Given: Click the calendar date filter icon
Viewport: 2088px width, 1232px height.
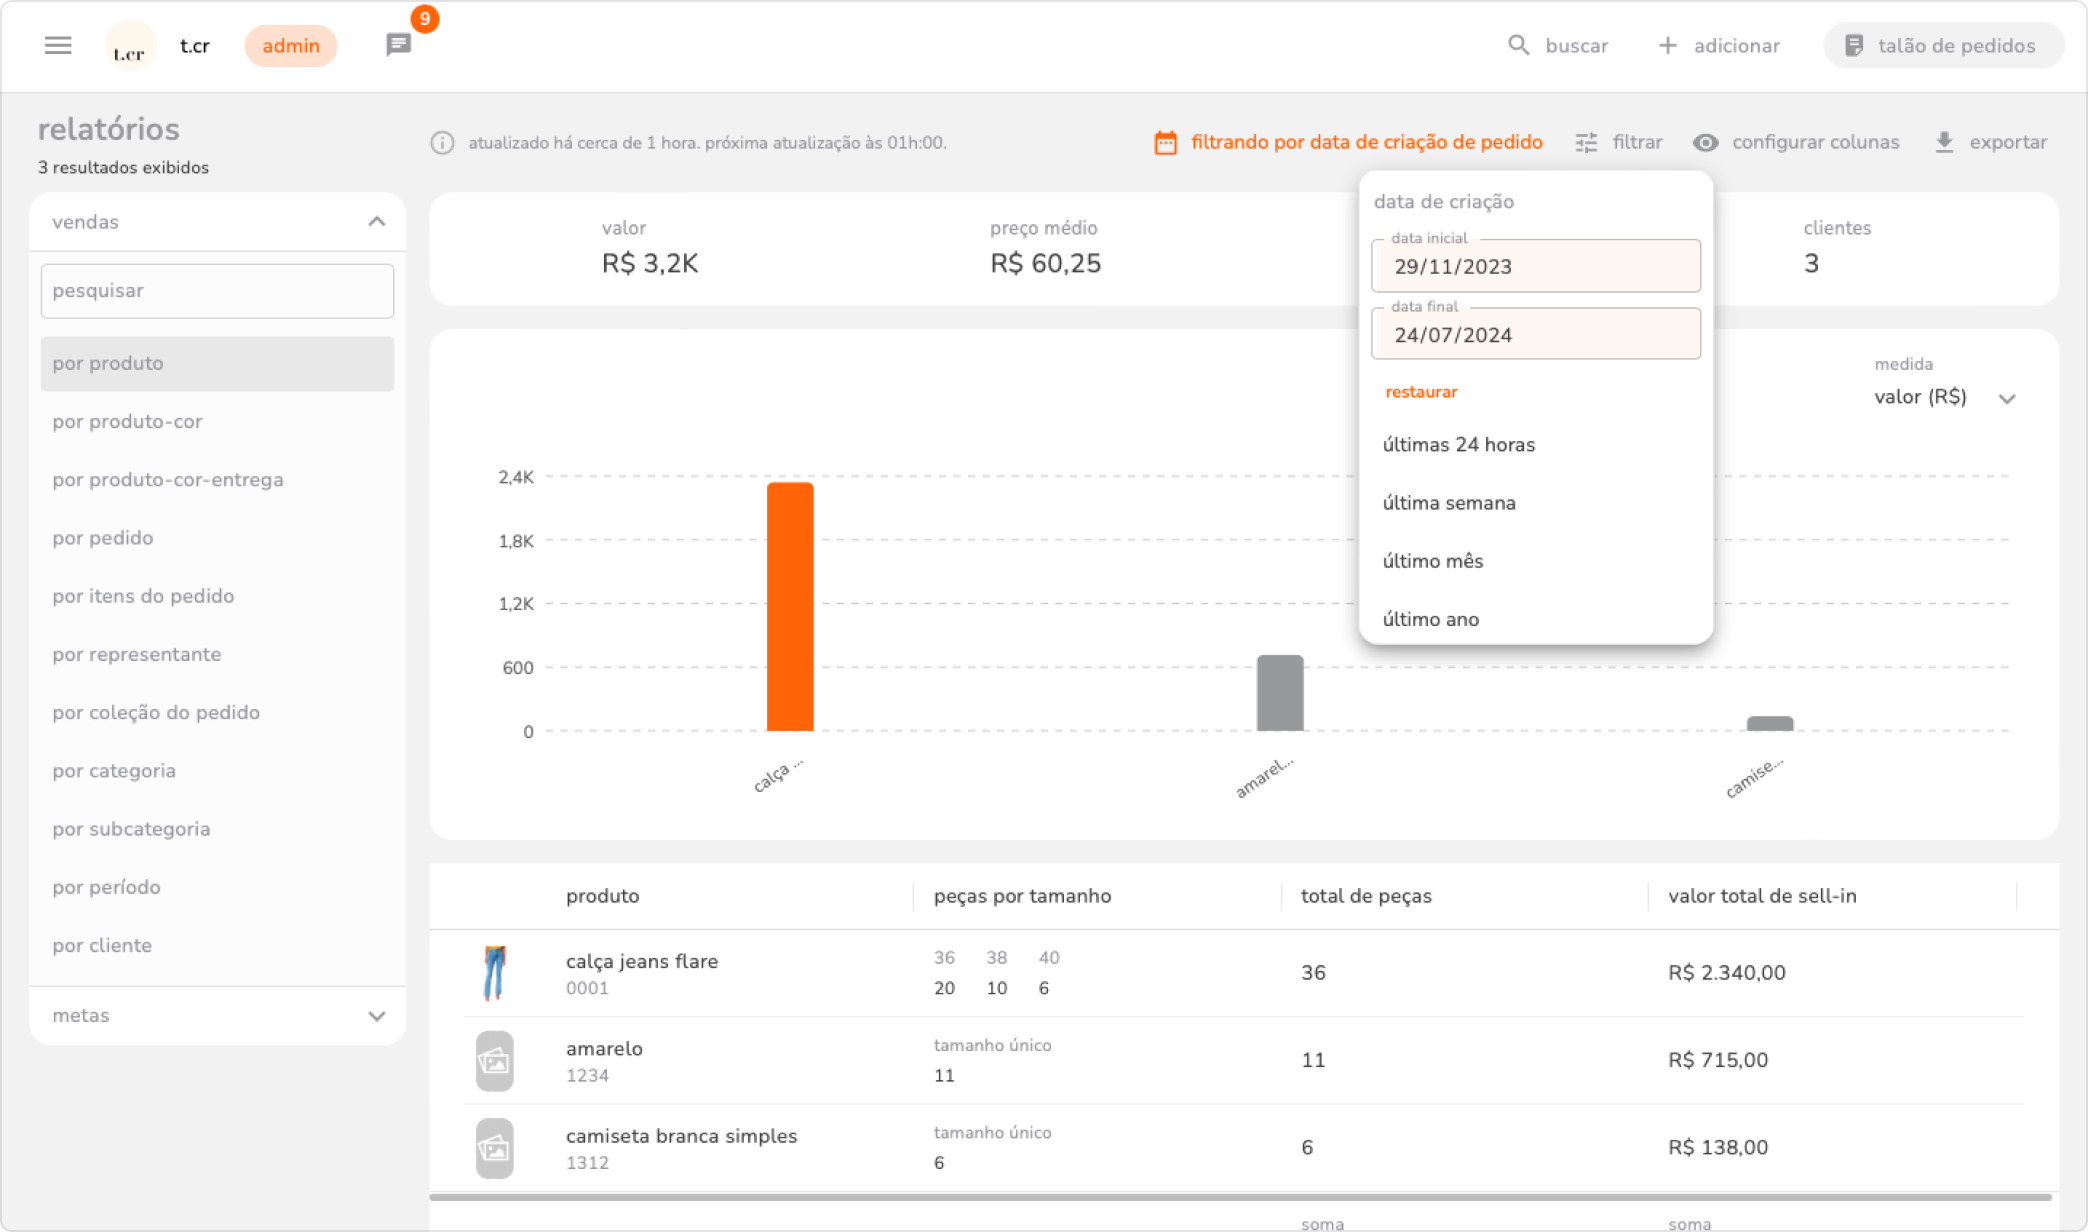Looking at the screenshot, I should (1165, 143).
